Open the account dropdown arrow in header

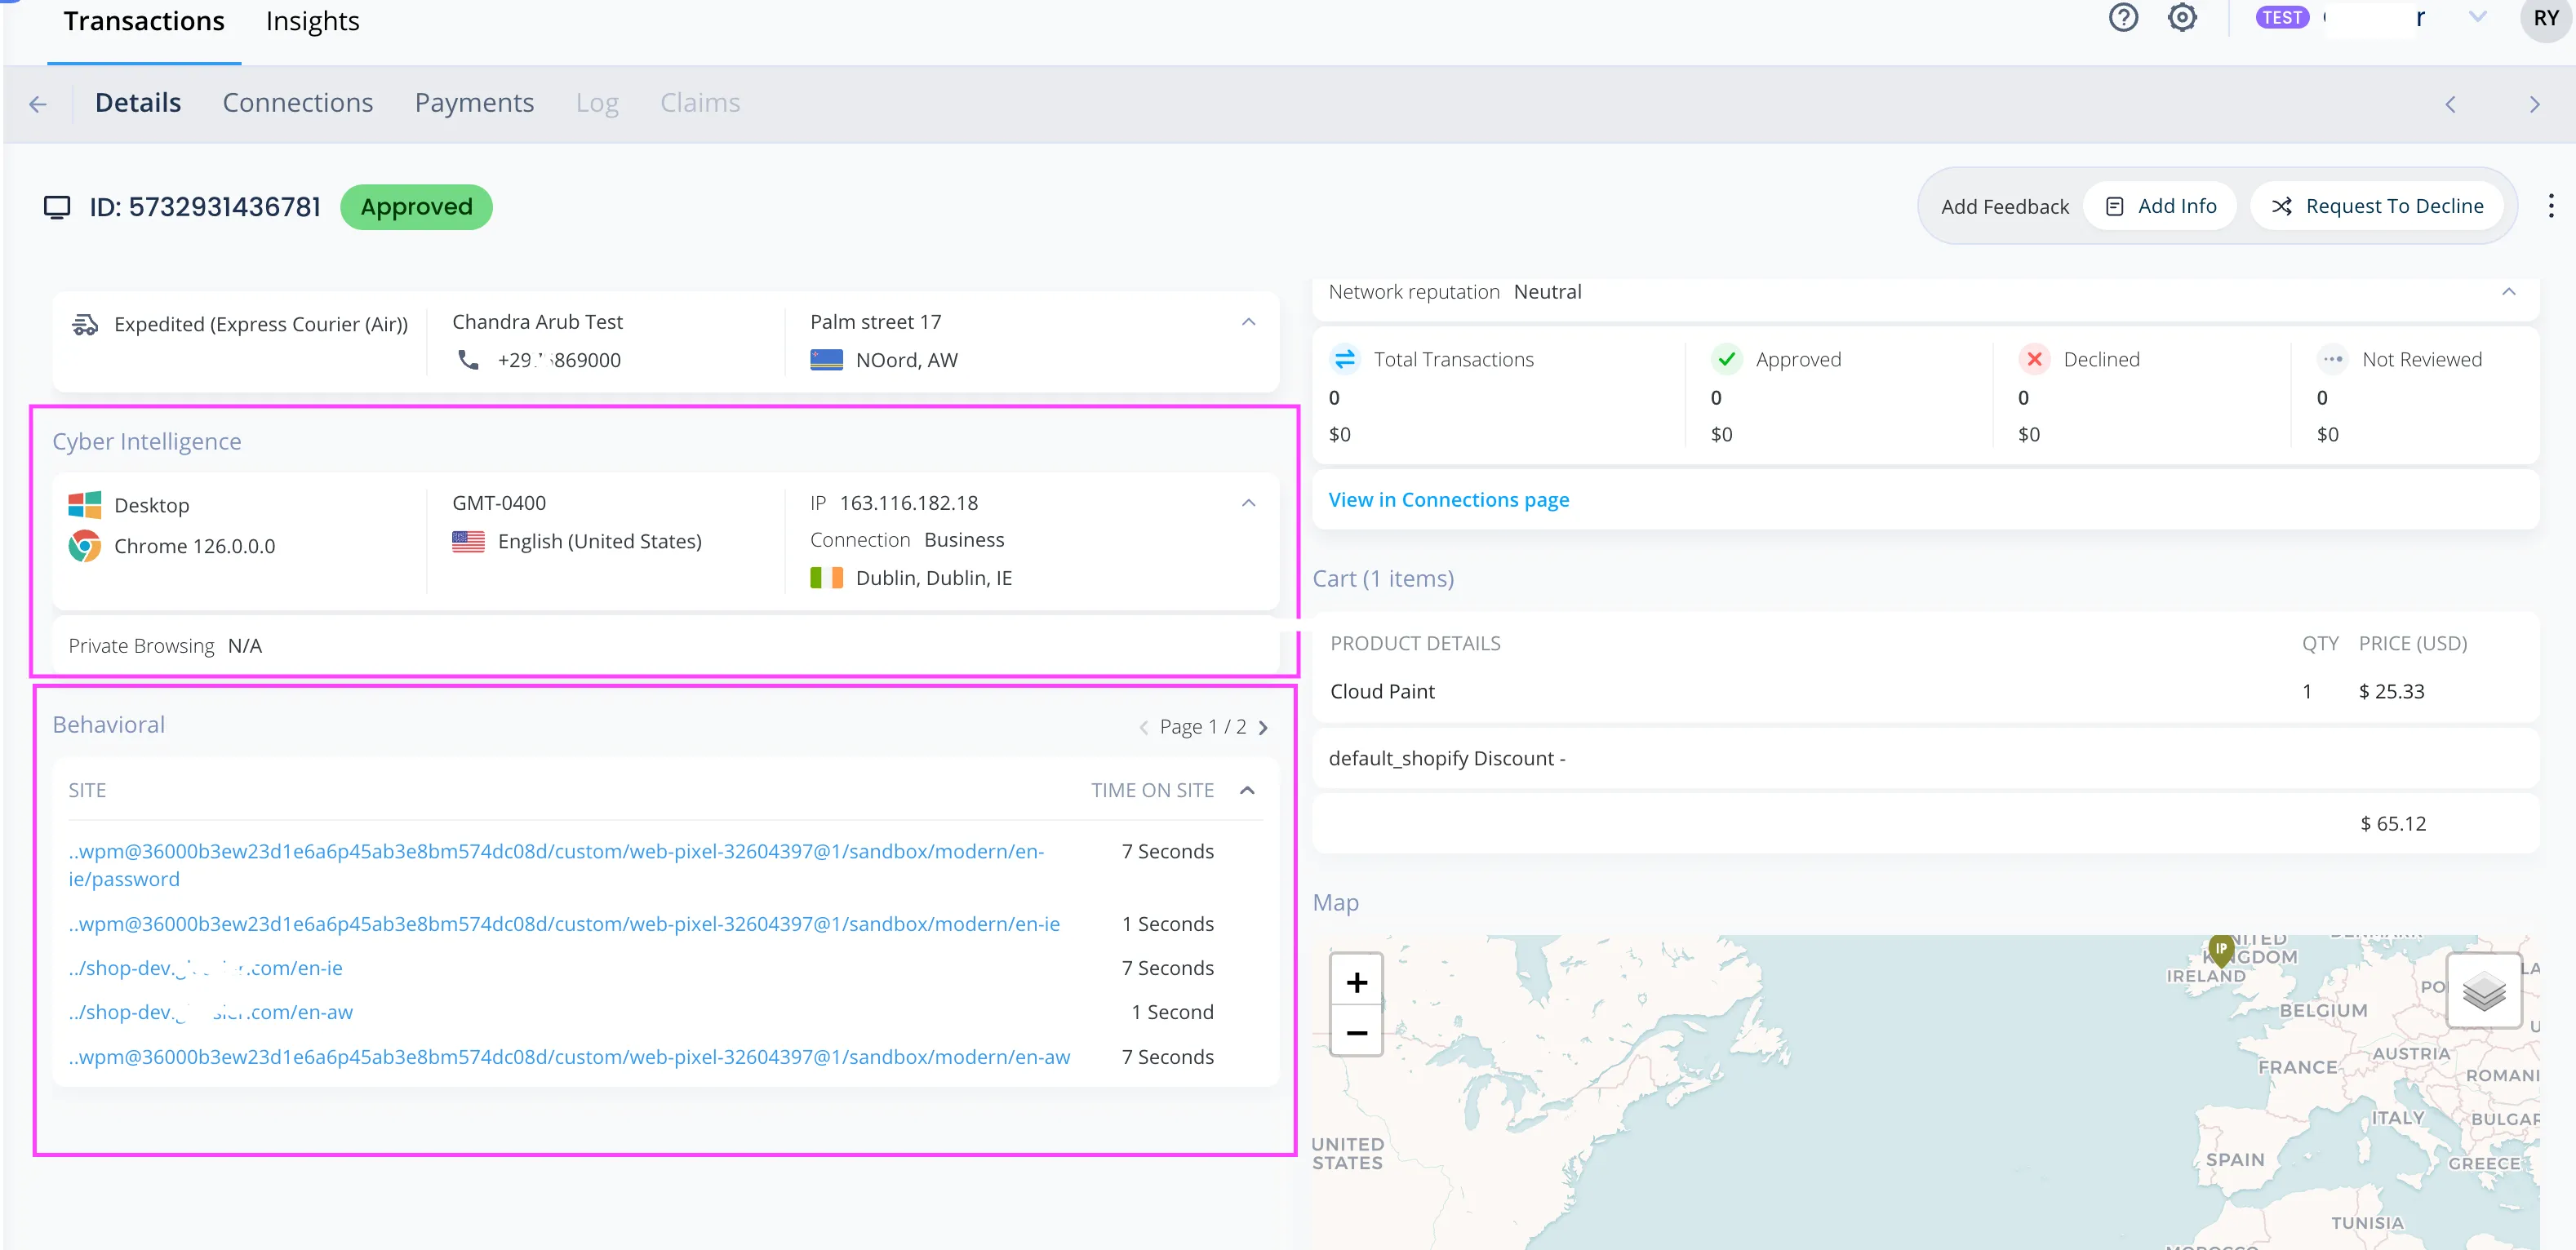(x=2477, y=17)
